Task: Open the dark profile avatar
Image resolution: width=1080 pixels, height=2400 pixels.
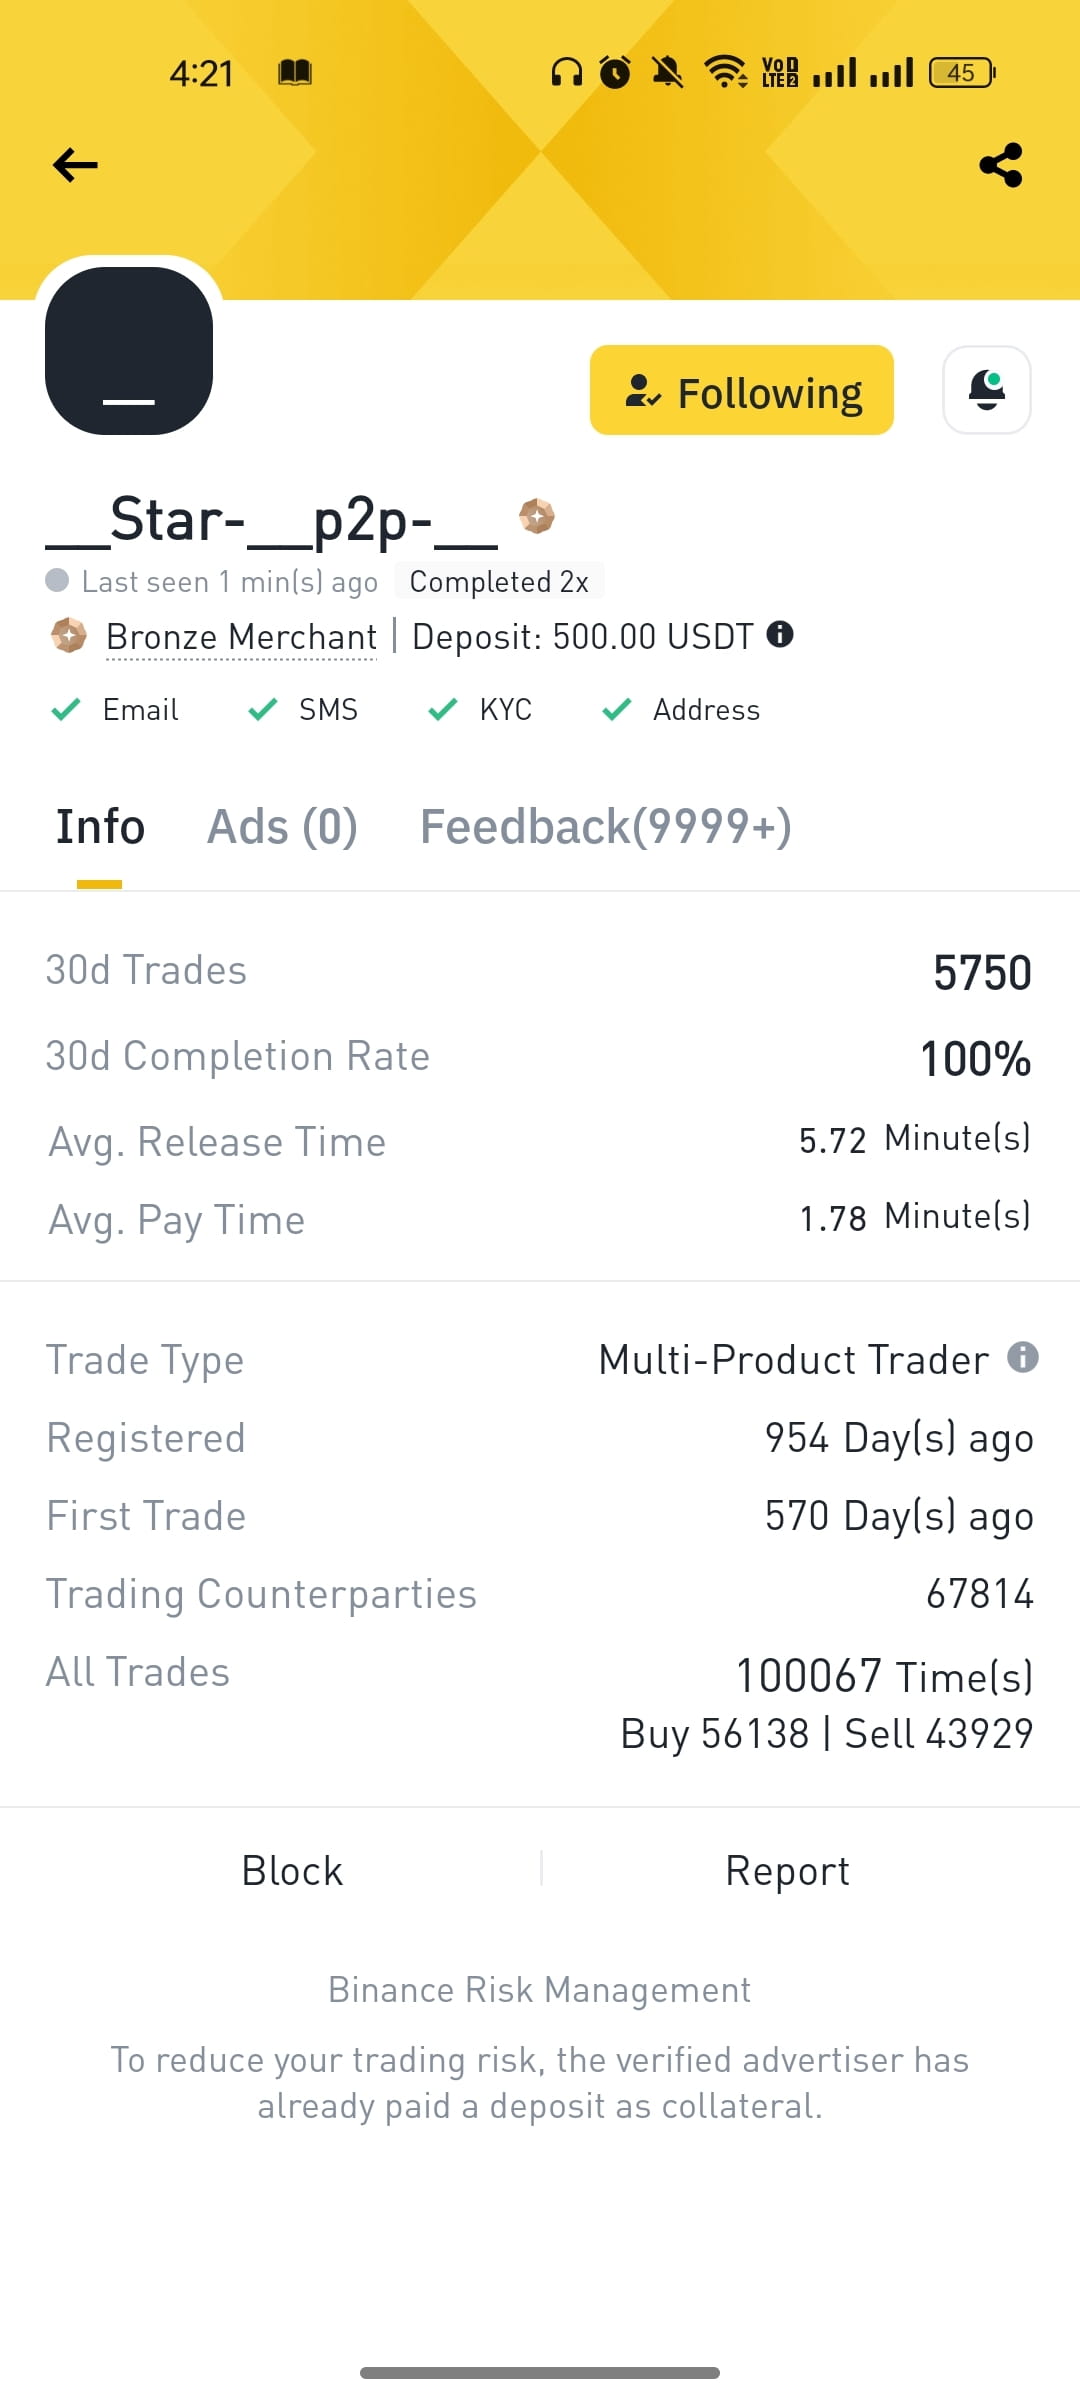Action: pyautogui.click(x=129, y=351)
